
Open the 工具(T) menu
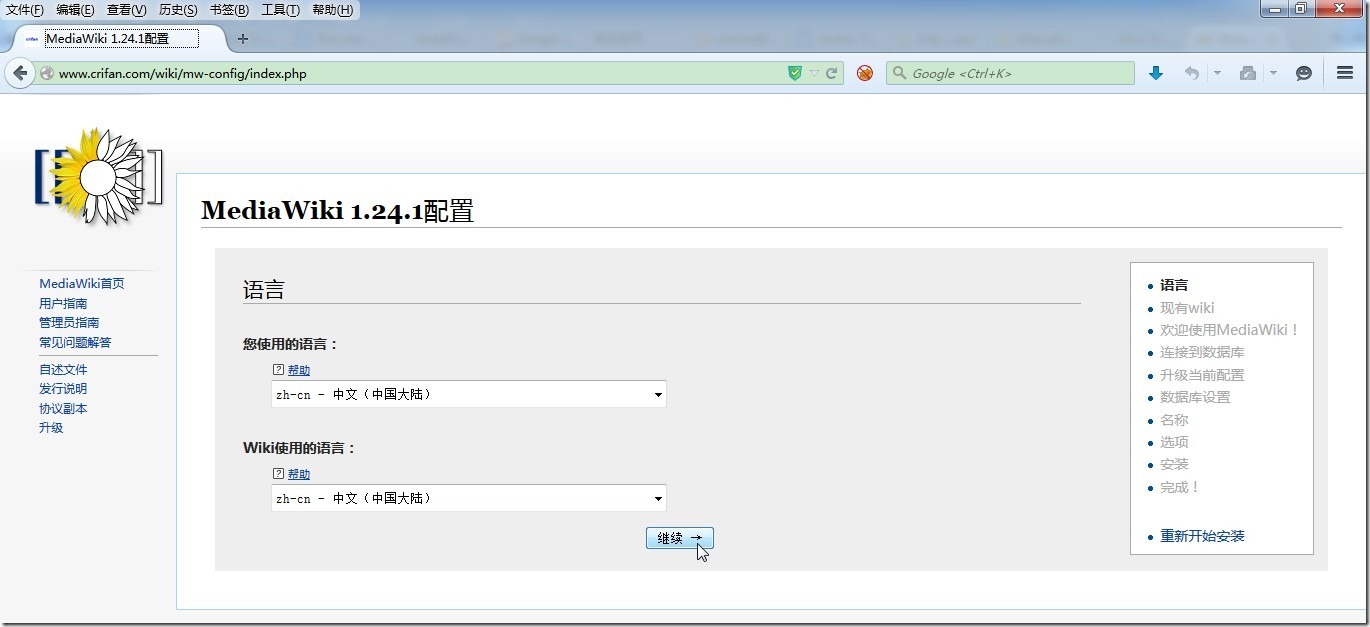280,10
